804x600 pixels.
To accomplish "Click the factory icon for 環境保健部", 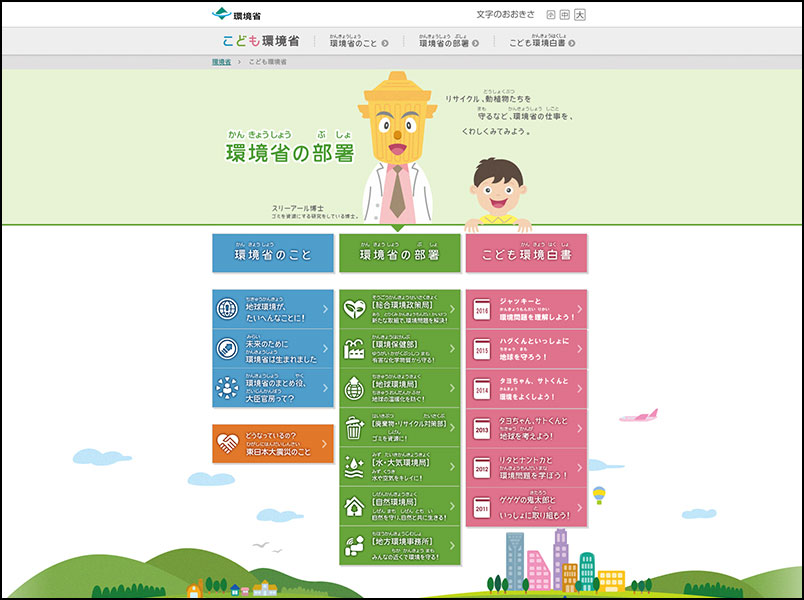I will [x=356, y=349].
